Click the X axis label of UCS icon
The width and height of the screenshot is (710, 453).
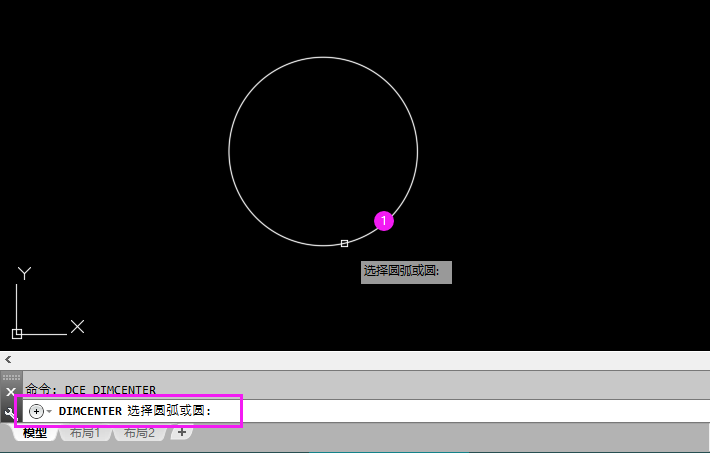(x=77, y=326)
